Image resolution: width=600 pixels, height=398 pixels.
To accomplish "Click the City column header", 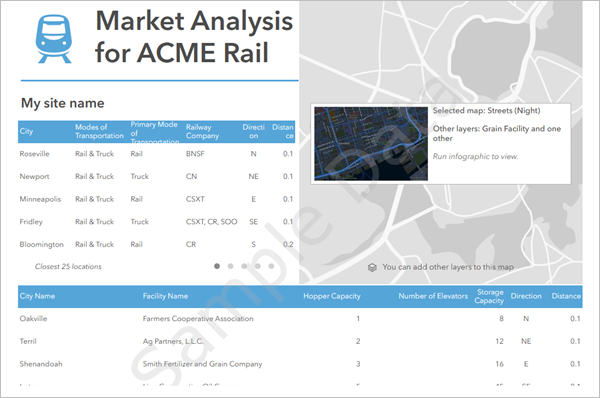I will (26, 131).
